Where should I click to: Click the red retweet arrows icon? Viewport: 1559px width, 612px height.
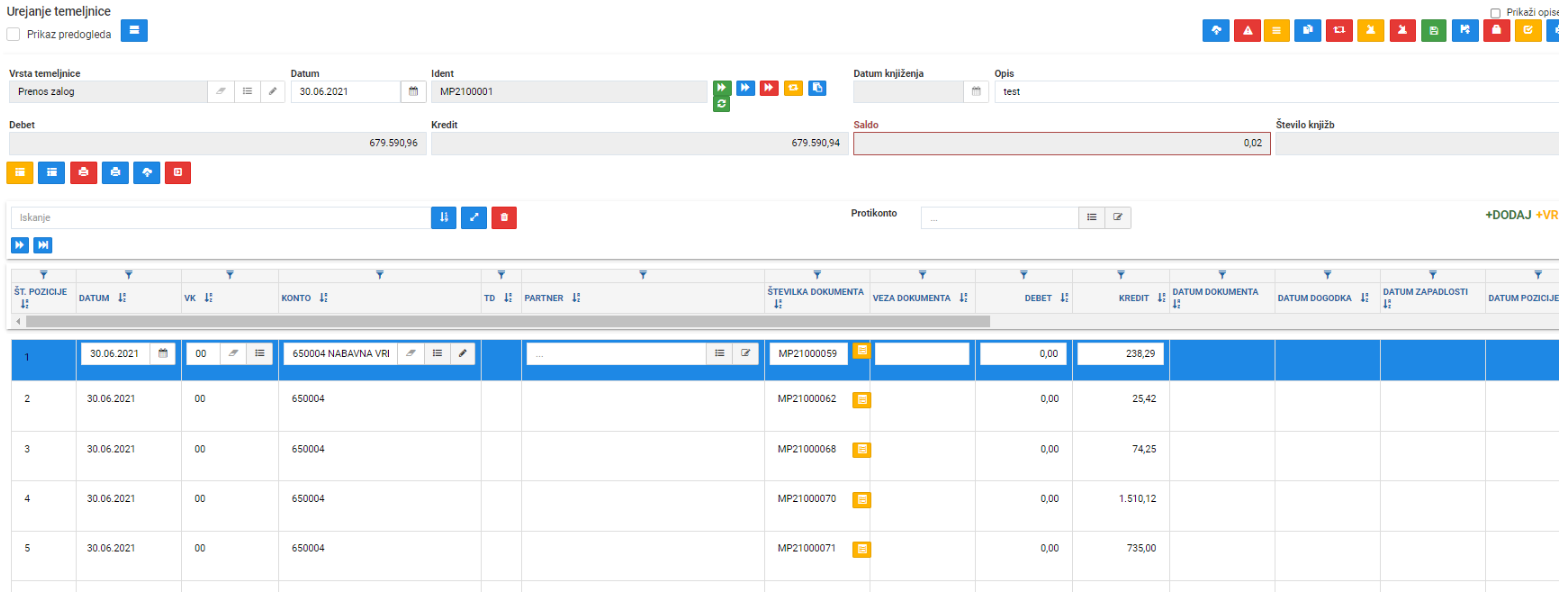point(1340,30)
